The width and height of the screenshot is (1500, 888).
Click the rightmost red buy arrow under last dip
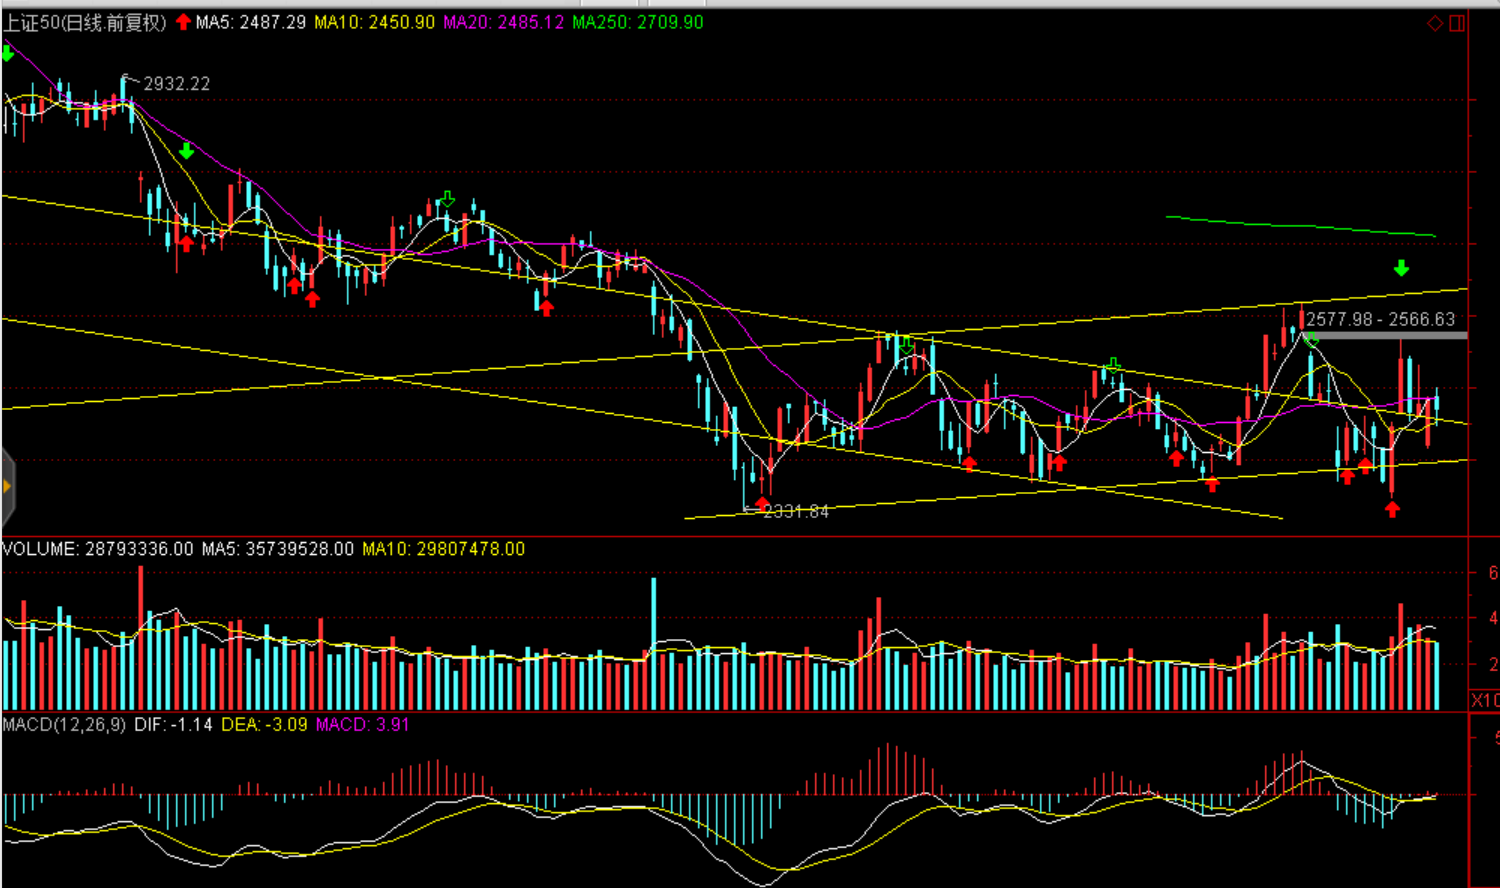coord(1392,509)
